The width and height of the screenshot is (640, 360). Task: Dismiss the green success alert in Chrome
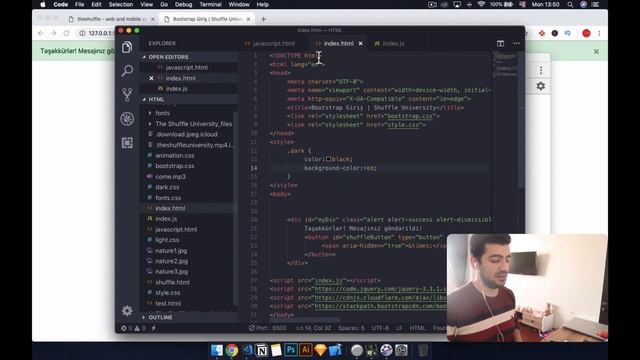[596, 51]
